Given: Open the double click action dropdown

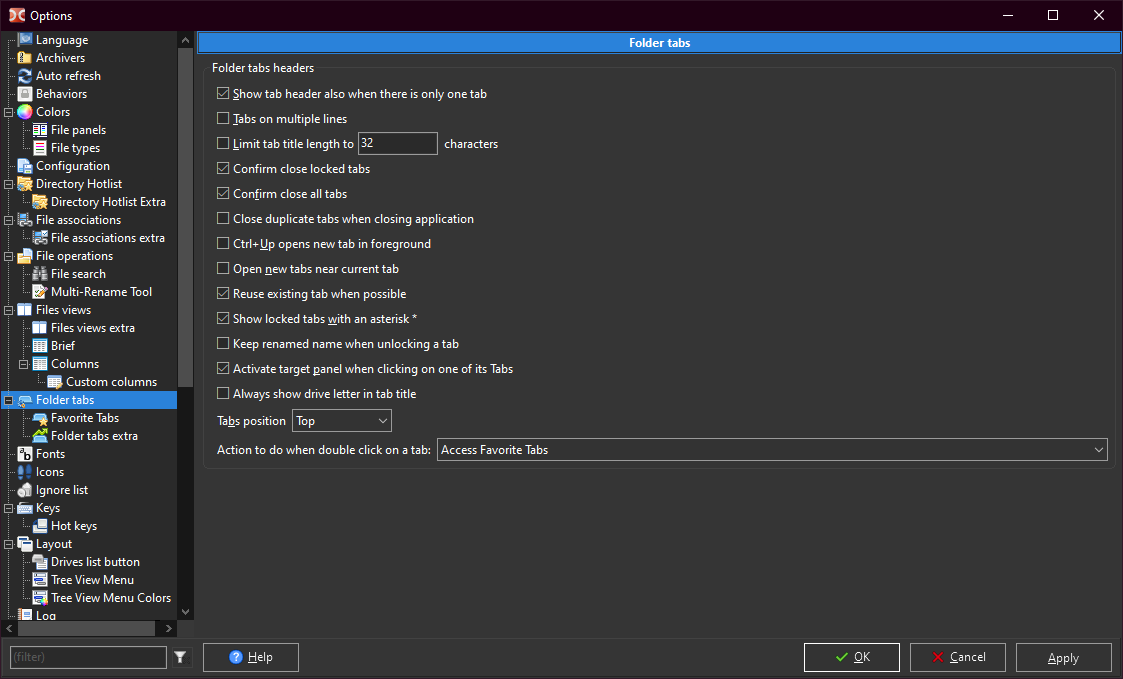Looking at the screenshot, I should [x=771, y=450].
